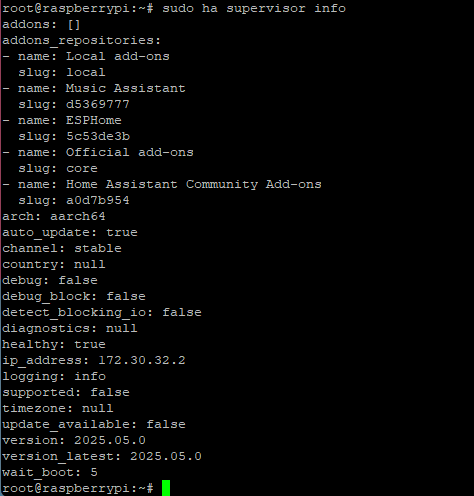Click the wait_boot value 5
This screenshot has width=474, height=496.
point(94,472)
